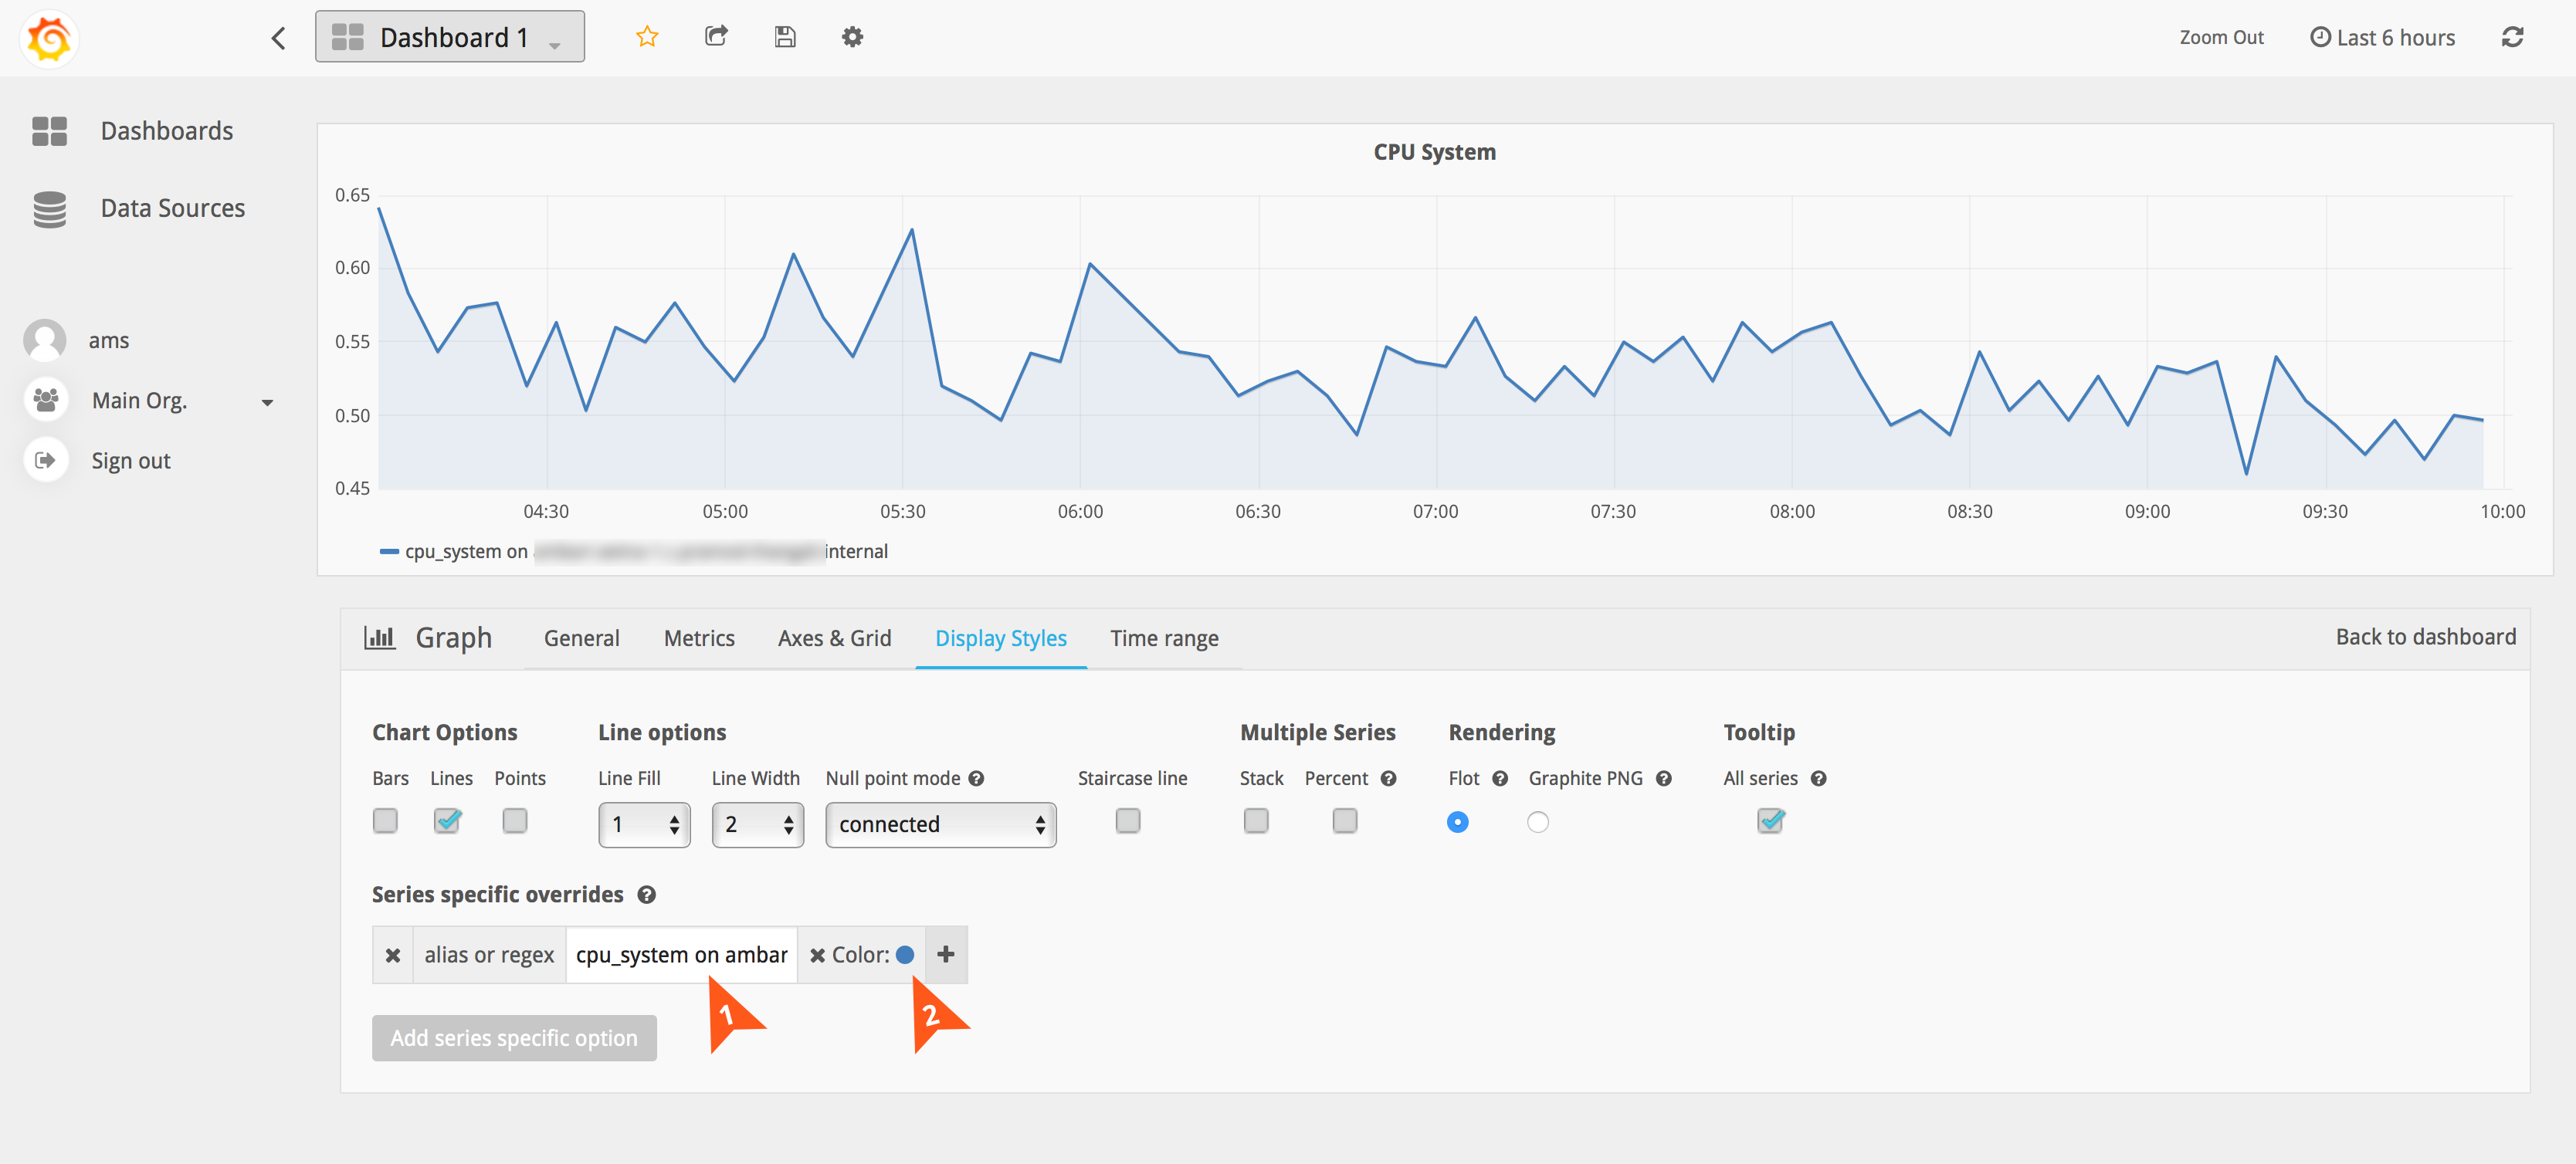Click Add series specific option button
The height and width of the screenshot is (1164, 2576).
point(514,1038)
